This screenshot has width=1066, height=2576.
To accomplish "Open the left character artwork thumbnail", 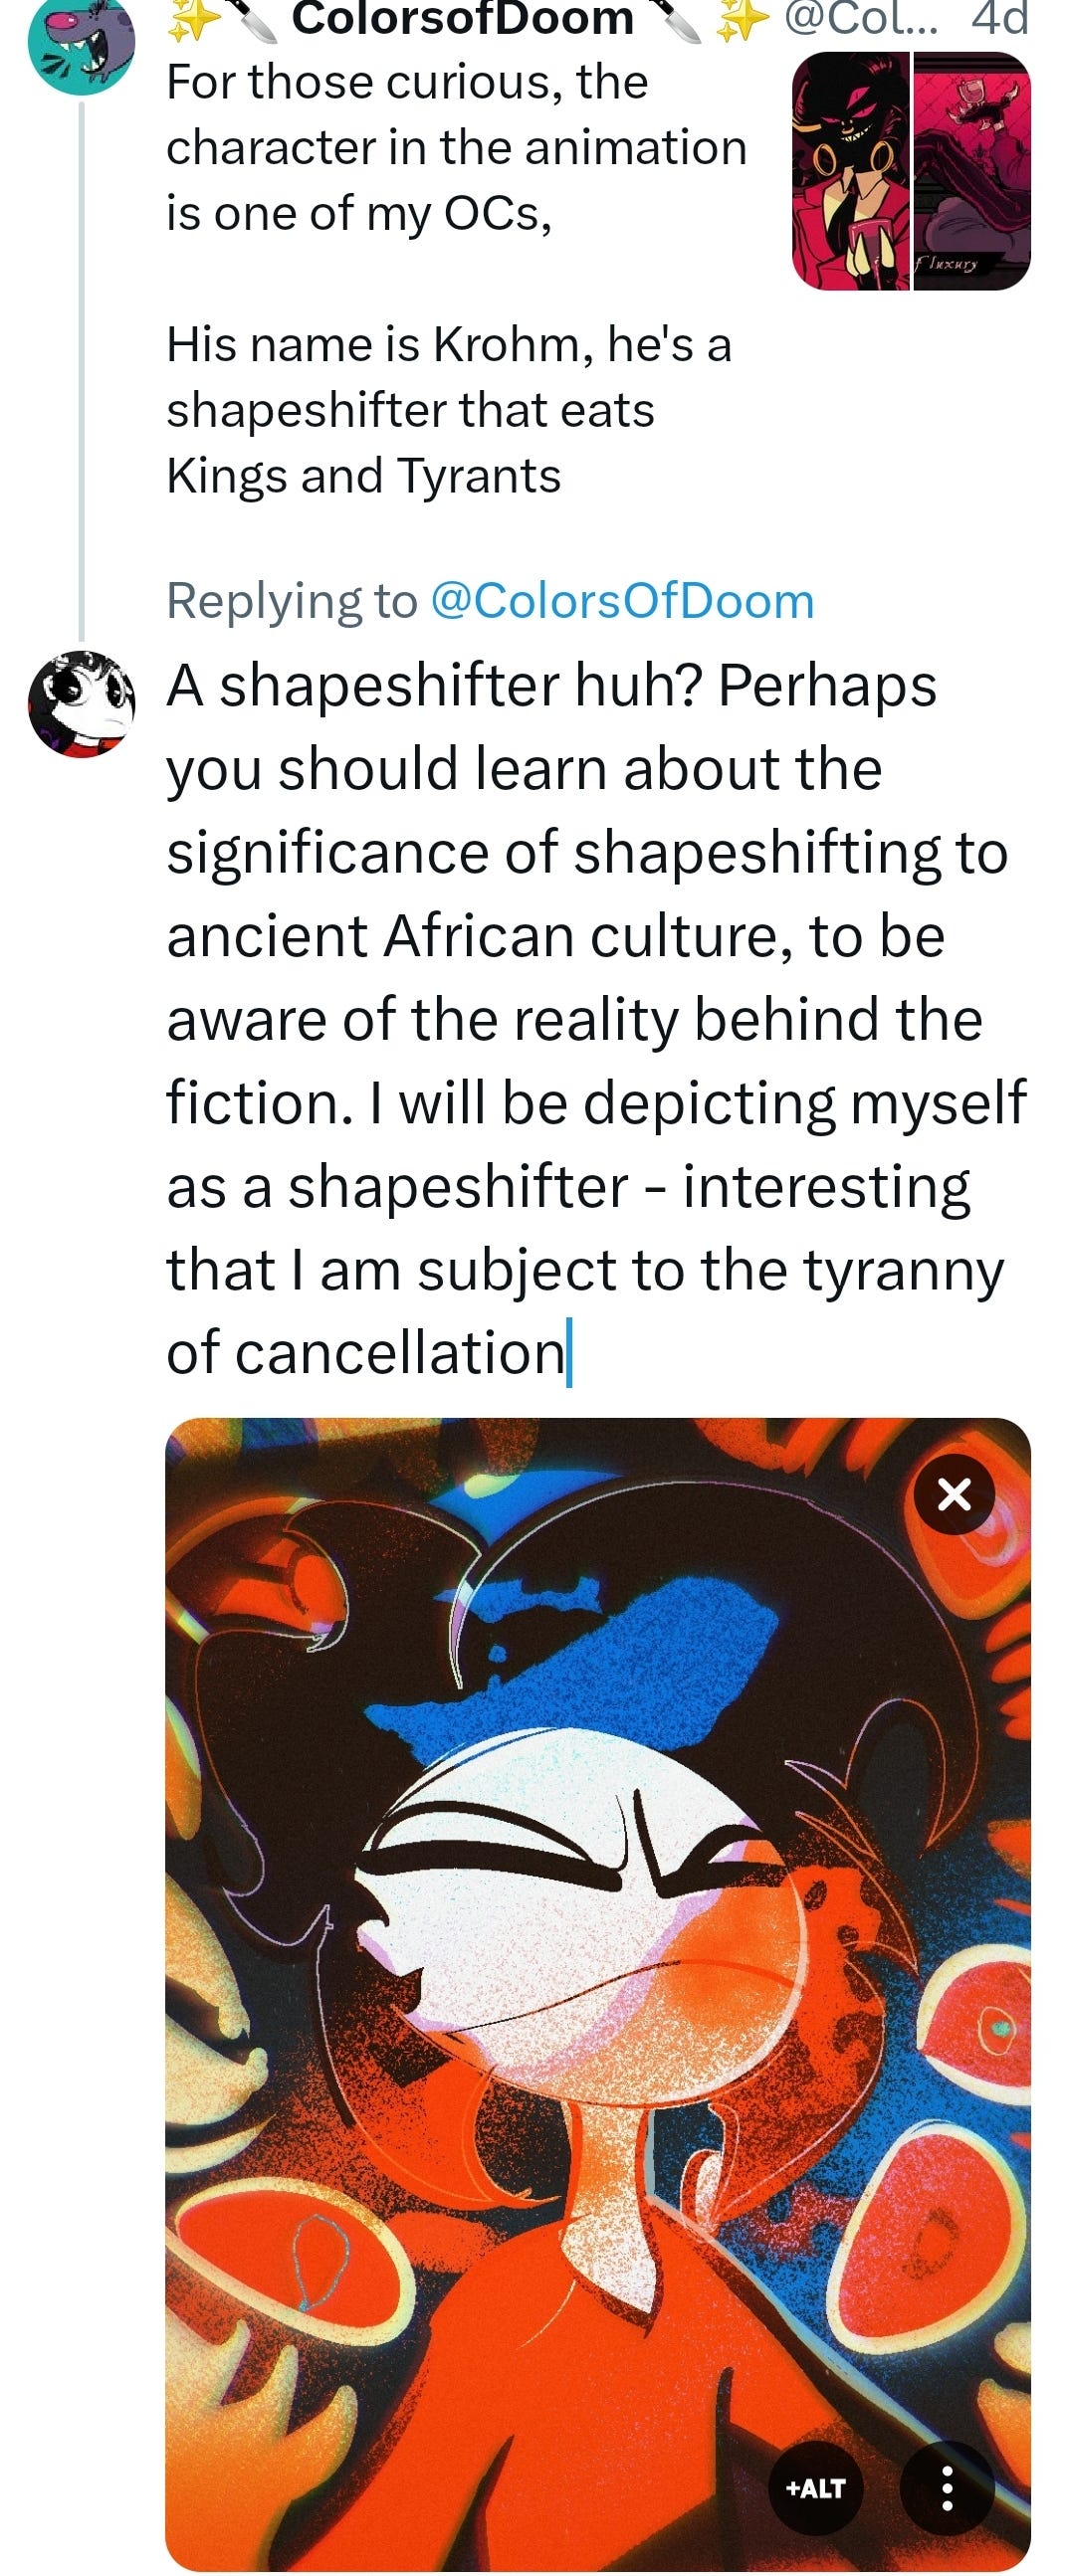I will (x=851, y=171).
